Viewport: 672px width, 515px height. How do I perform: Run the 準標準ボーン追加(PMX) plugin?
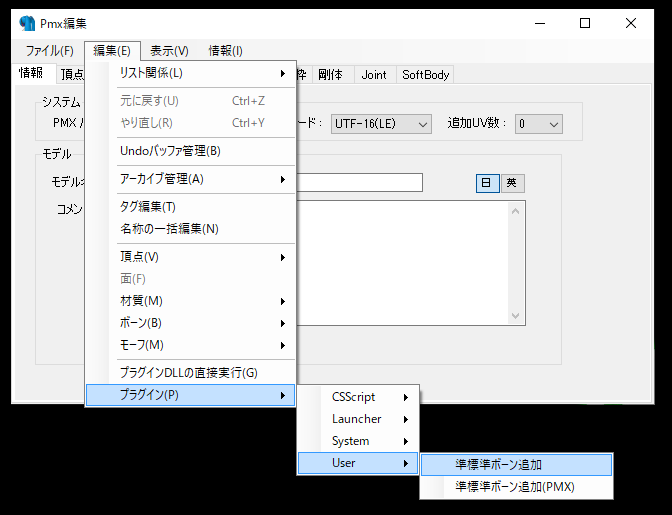(516, 487)
